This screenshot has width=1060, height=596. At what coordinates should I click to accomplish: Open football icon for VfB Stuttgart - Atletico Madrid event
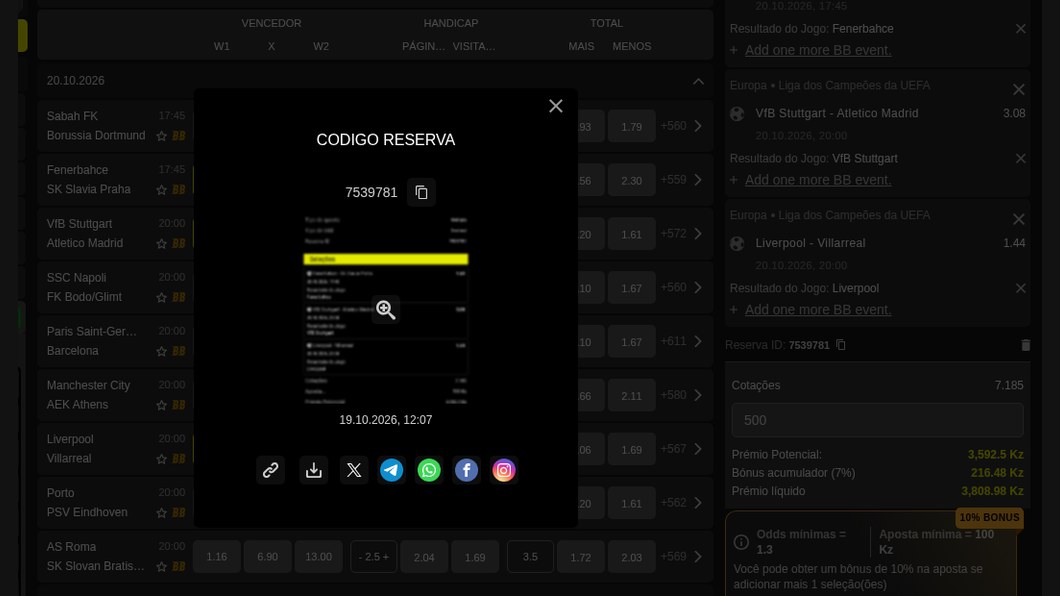tap(737, 114)
